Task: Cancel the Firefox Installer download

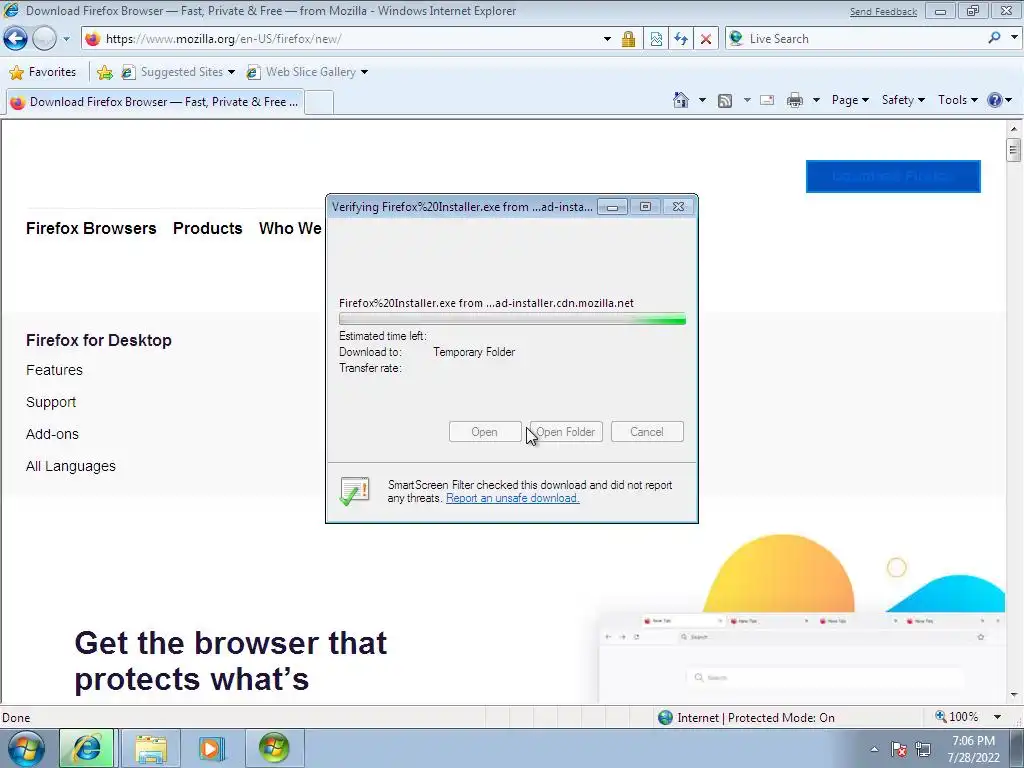Action: [x=647, y=432]
